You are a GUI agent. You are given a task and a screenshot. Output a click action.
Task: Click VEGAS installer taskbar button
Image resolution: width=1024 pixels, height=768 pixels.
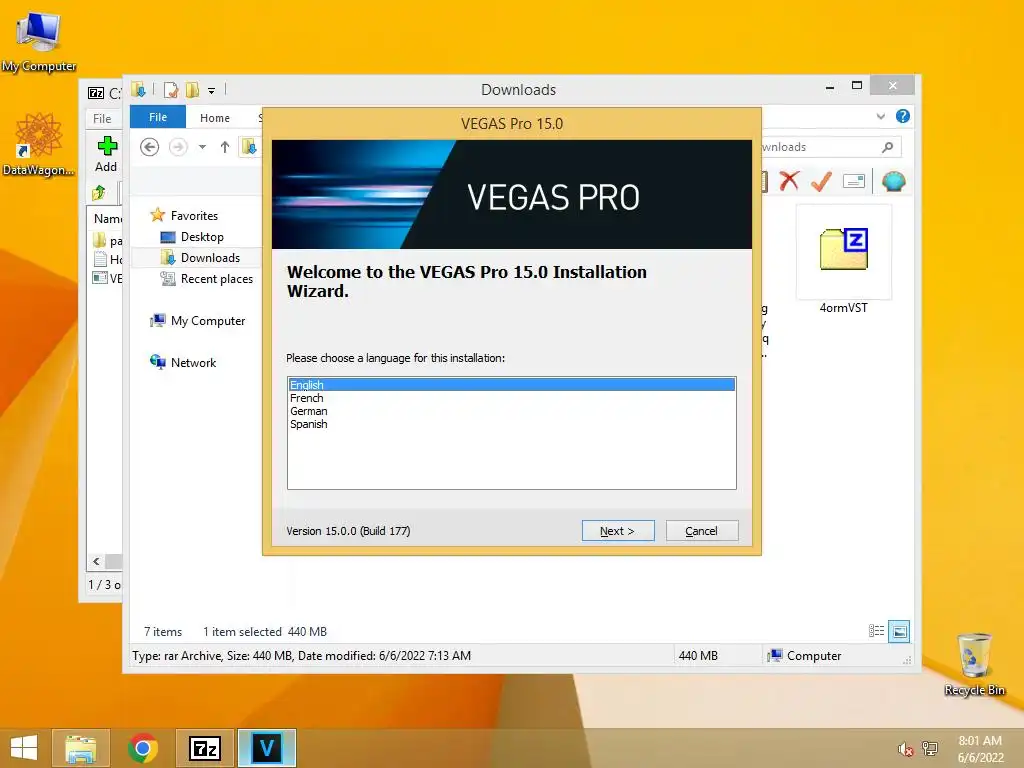point(267,748)
